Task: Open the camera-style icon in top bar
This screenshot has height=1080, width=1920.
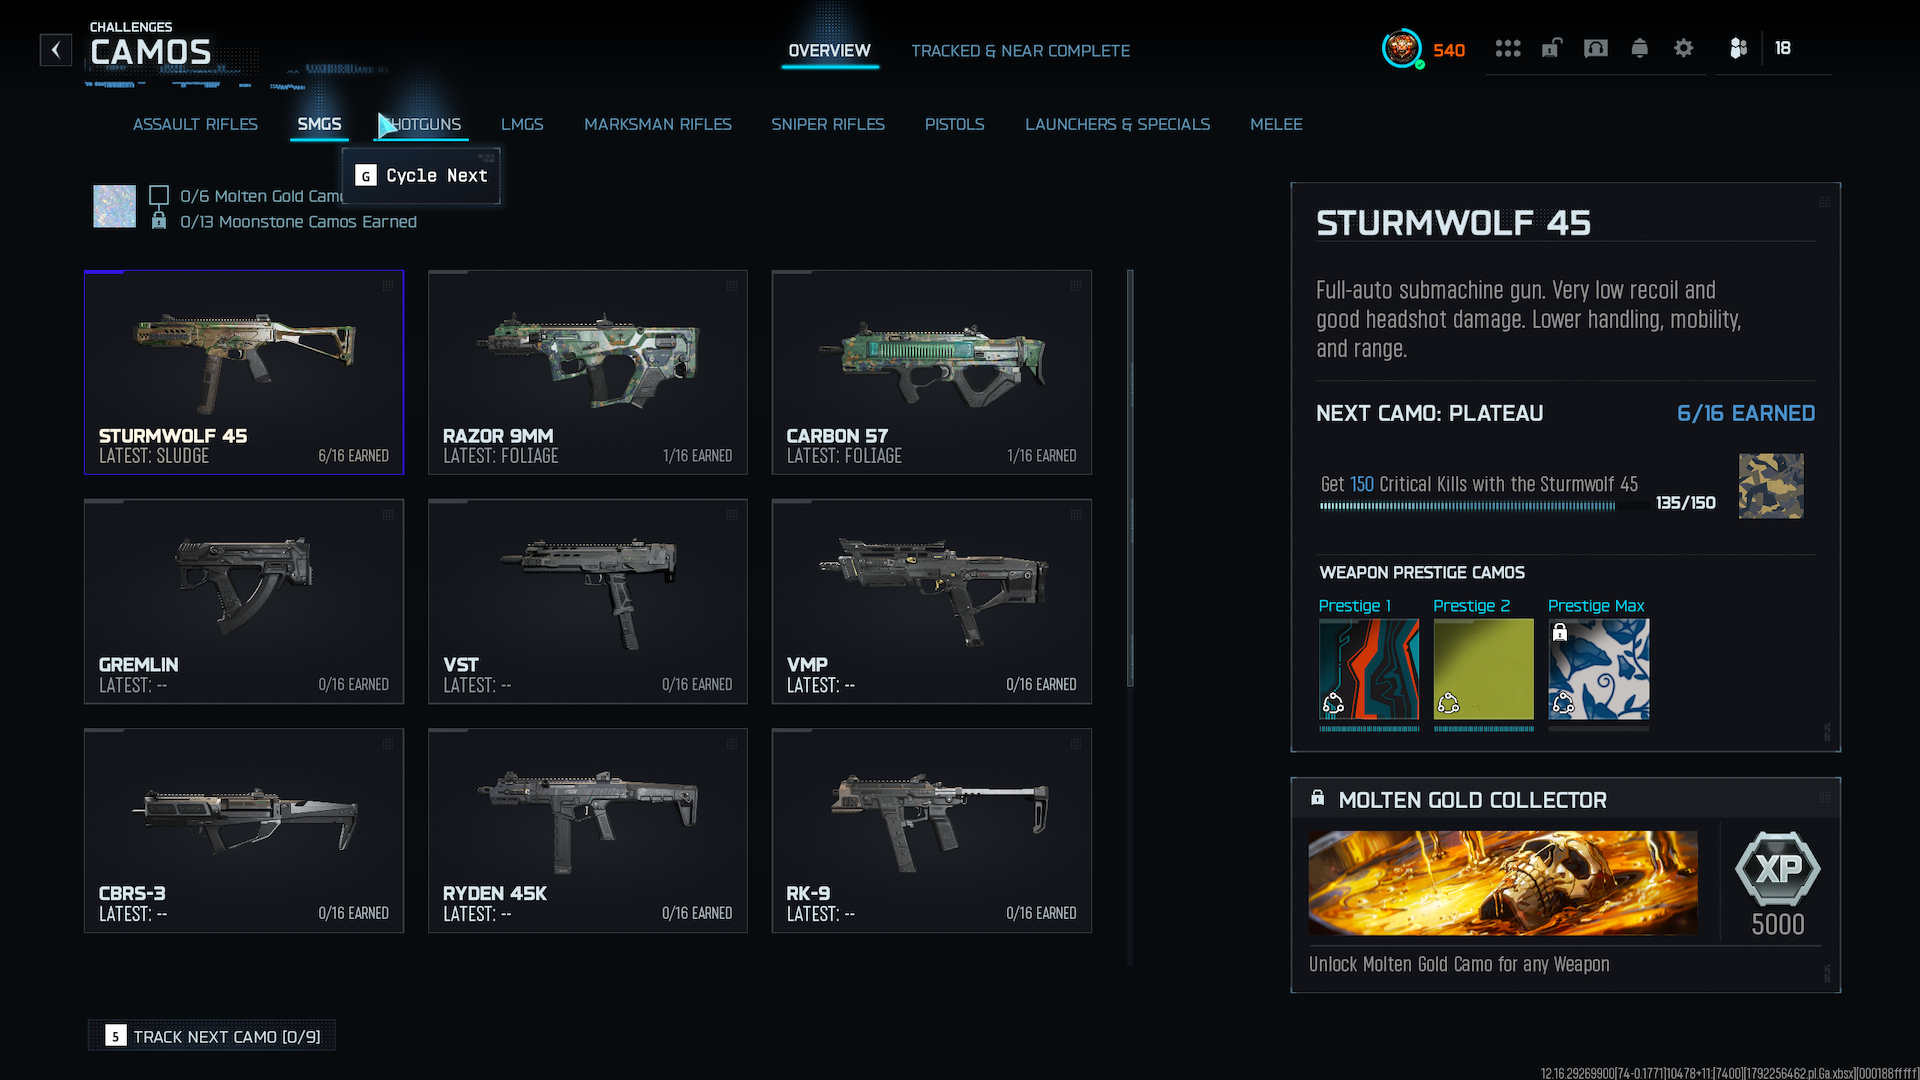Action: (1596, 48)
